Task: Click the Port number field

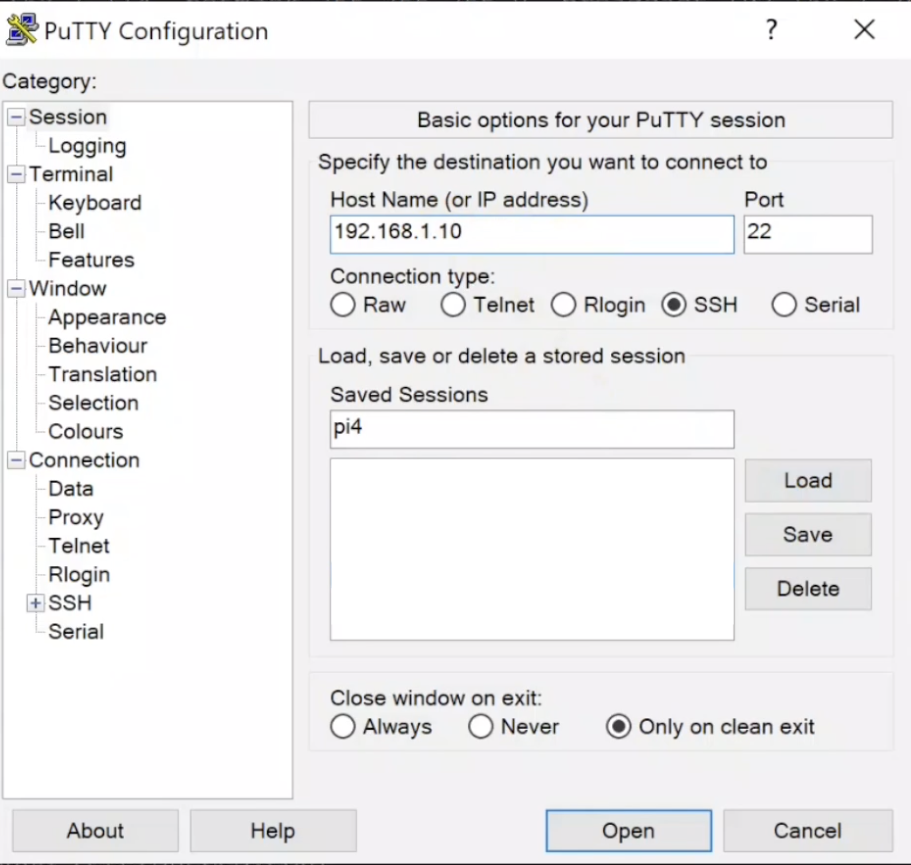Action: point(807,234)
